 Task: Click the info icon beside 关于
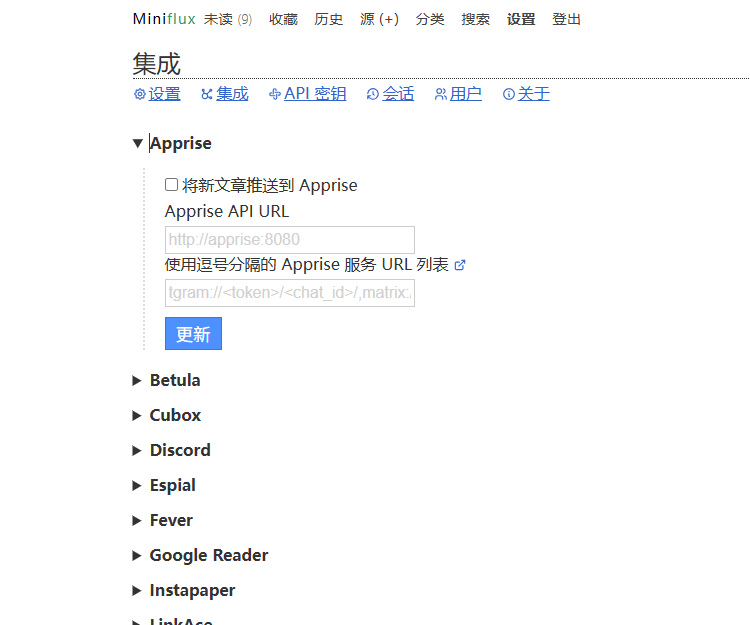(x=509, y=94)
